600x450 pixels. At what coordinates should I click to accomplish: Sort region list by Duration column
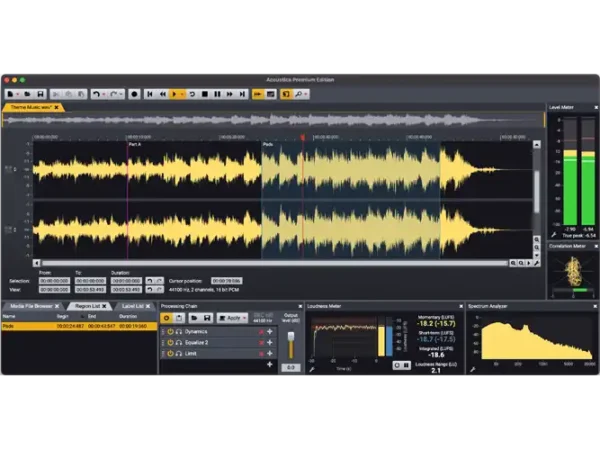[x=128, y=316]
